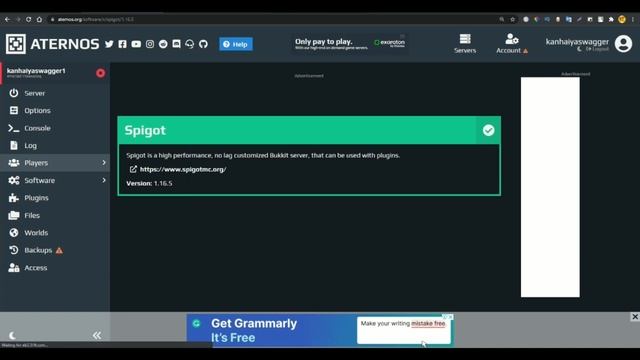Click the Version 1.16.5 text
Screen dimensions: 640x360
pyautogui.click(x=149, y=183)
